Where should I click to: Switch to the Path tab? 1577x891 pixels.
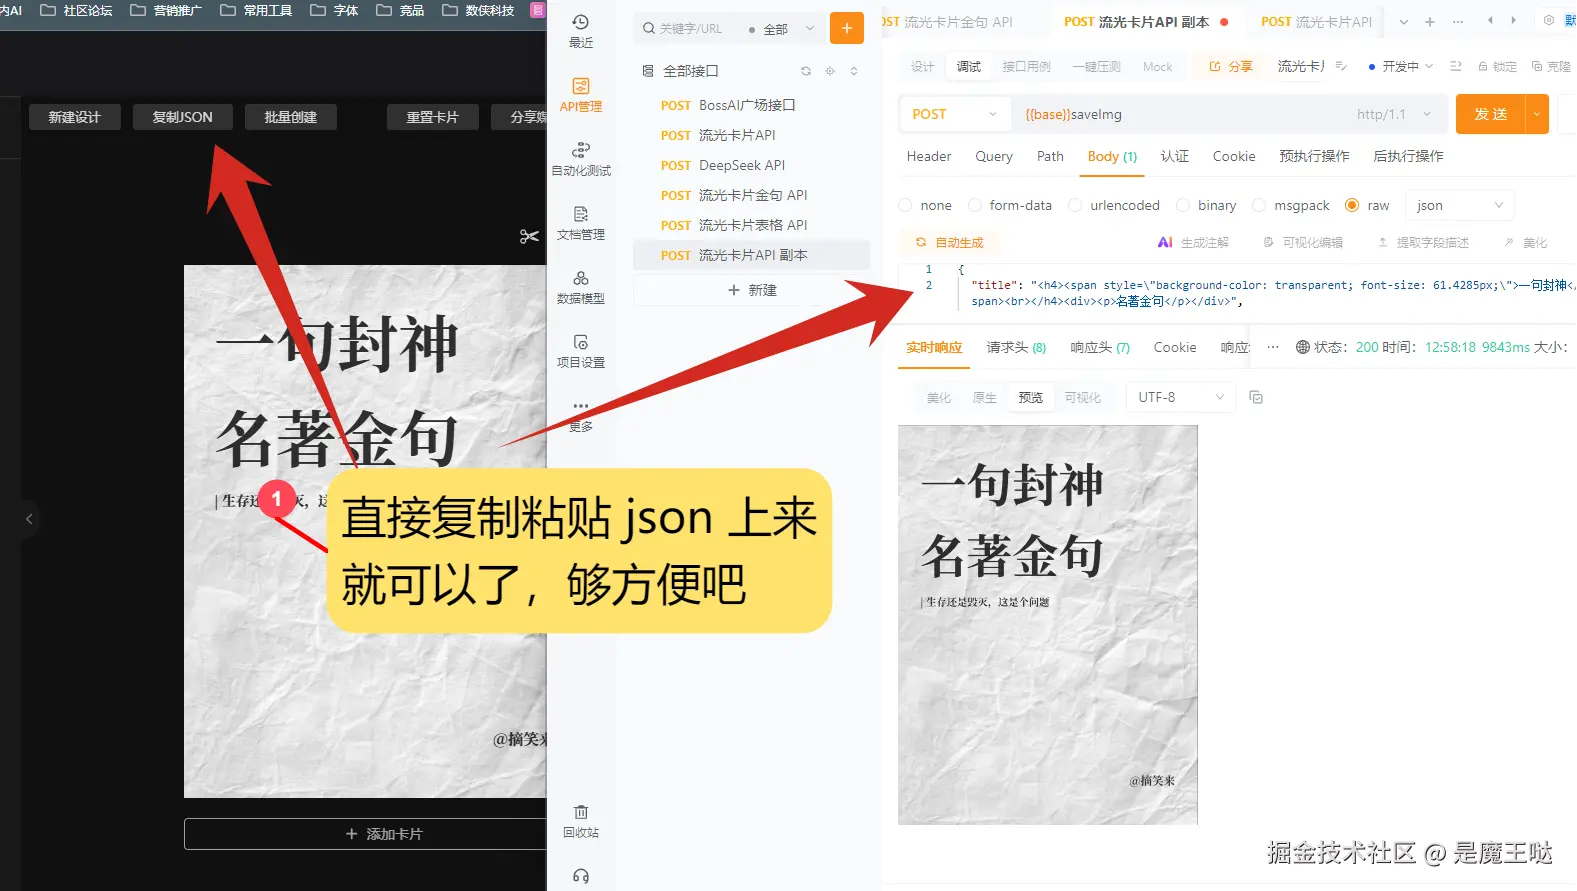point(1050,156)
